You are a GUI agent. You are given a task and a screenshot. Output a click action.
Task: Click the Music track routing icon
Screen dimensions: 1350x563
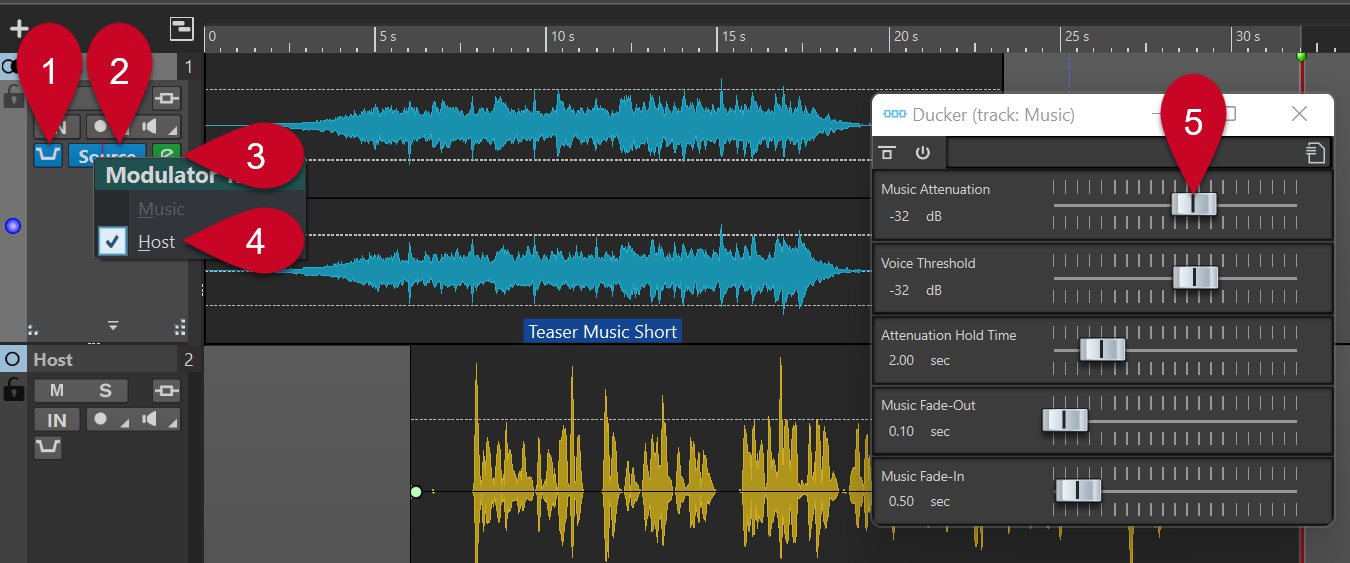[166, 99]
